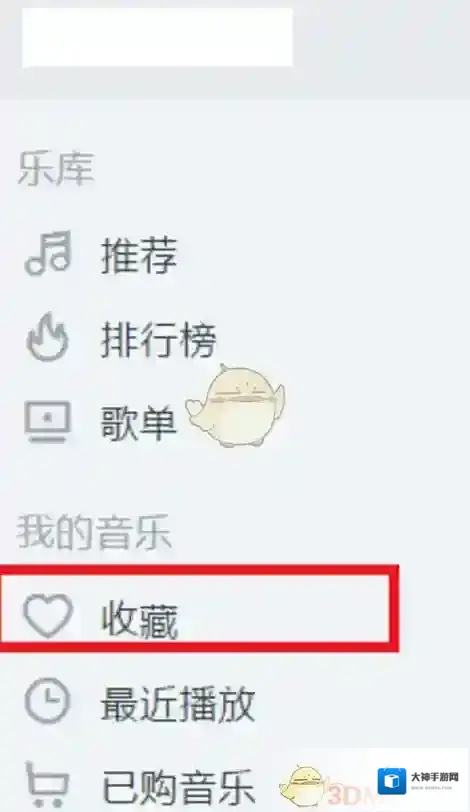Click the blank white box at top
The height and width of the screenshot is (812, 470).
157,37
